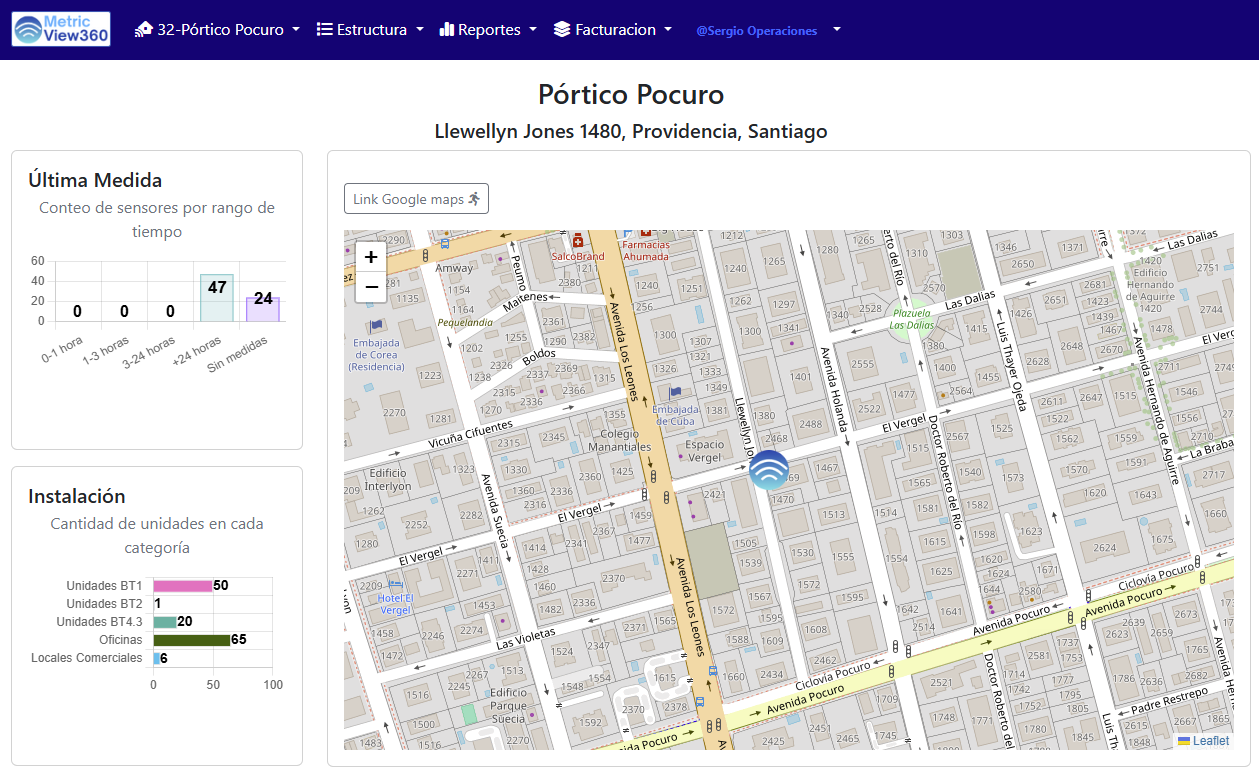Click the MetricView360 logo
The image size is (1259, 773).
click(x=61, y=29)
